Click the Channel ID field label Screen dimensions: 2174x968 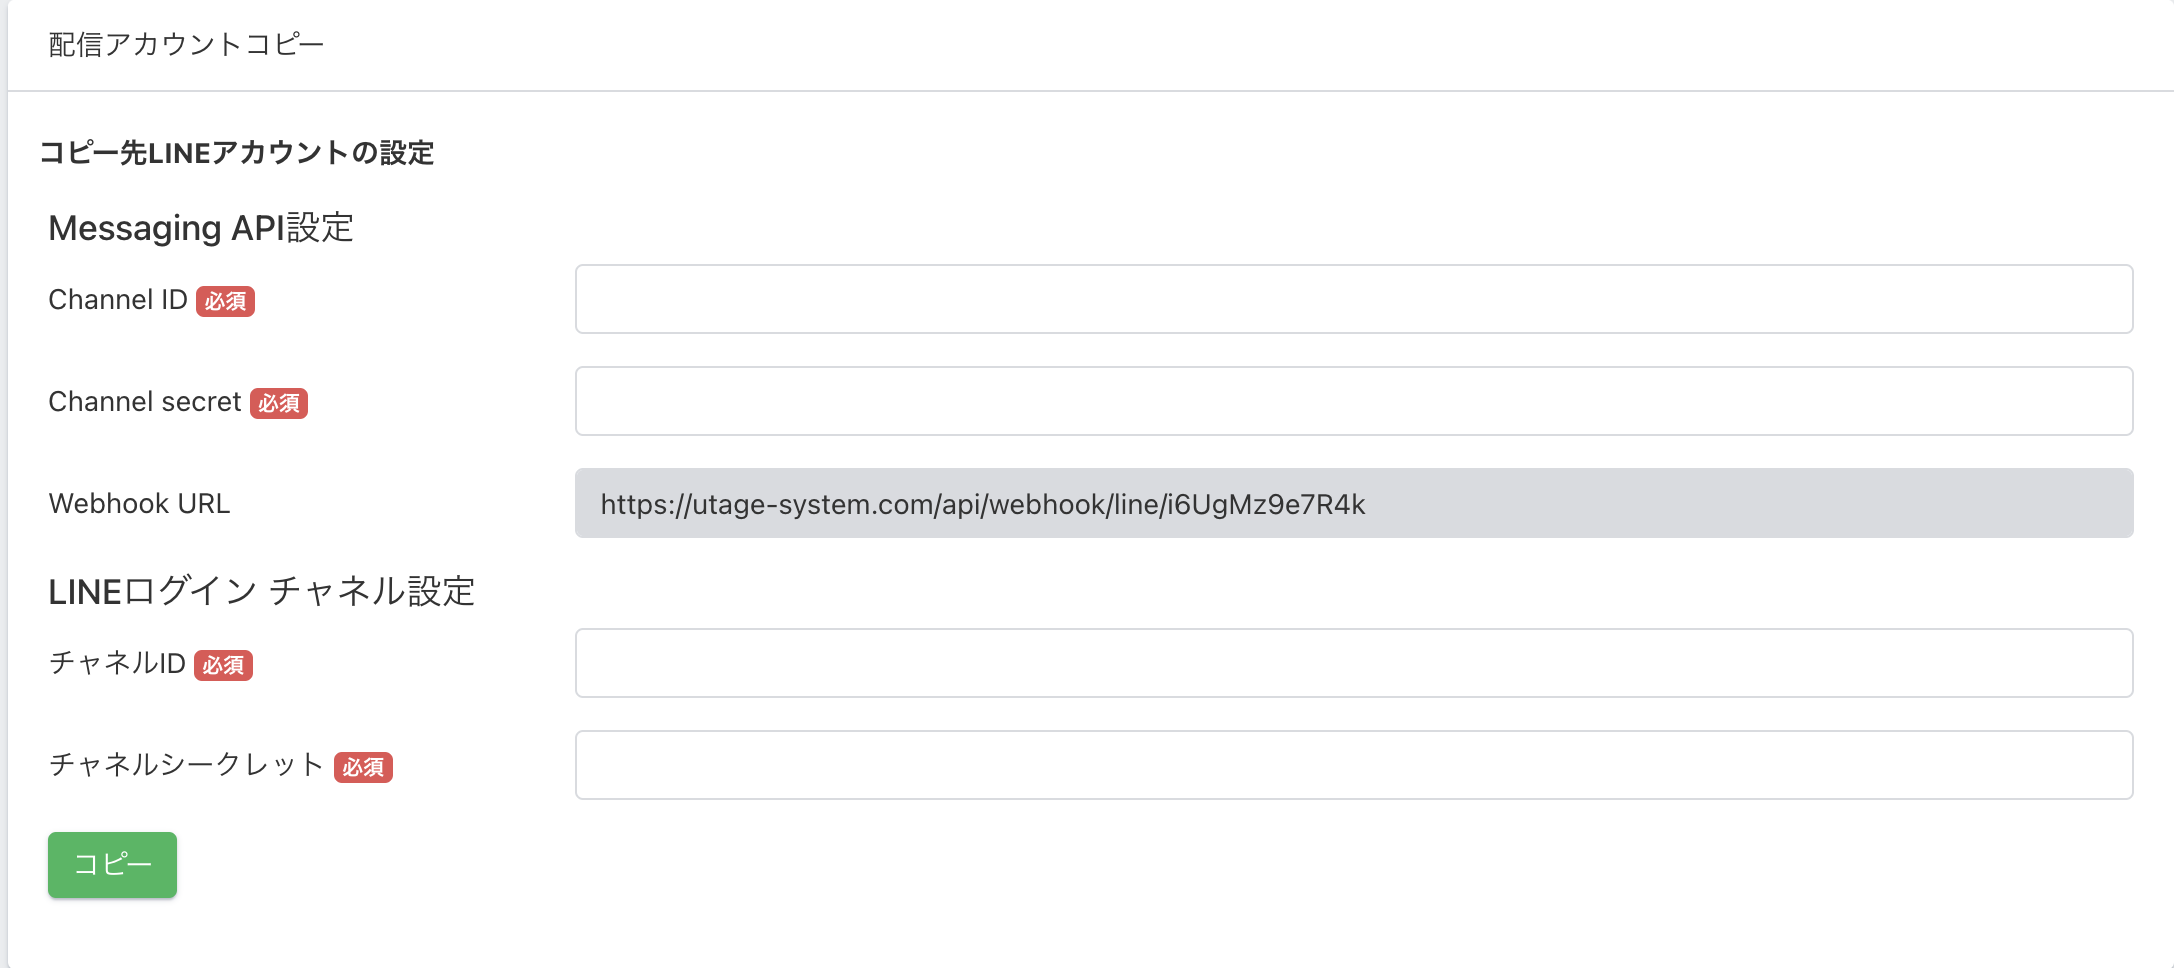[117, 300]
